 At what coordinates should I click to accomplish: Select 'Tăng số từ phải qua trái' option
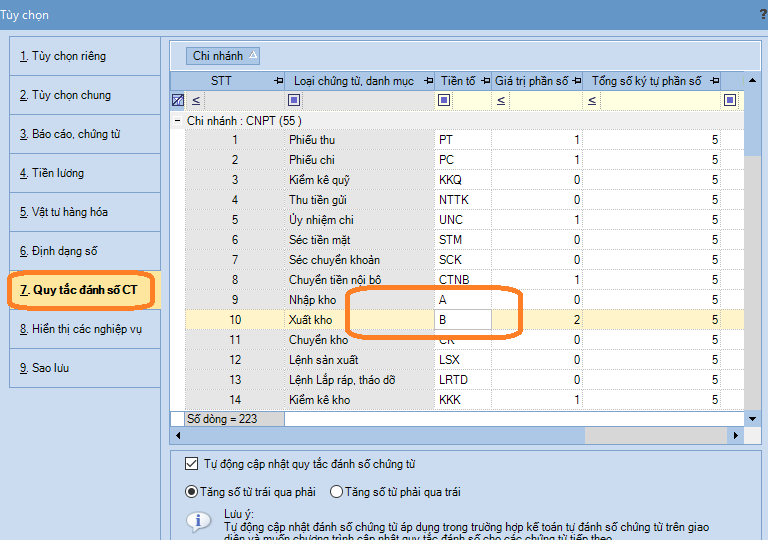tap(336, 492)
